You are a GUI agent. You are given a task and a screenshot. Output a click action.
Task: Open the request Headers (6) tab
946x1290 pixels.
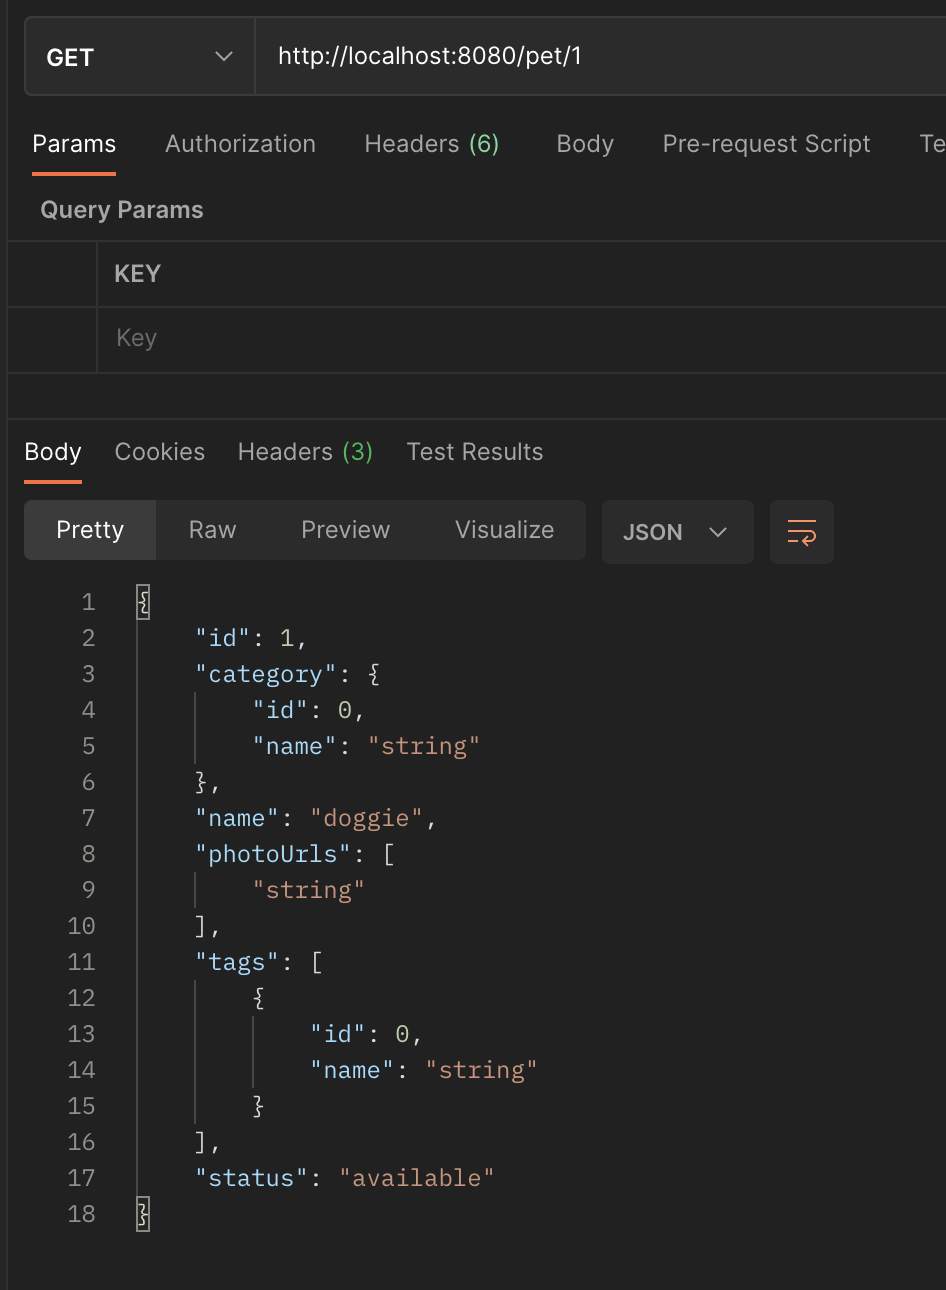(431, 144)
